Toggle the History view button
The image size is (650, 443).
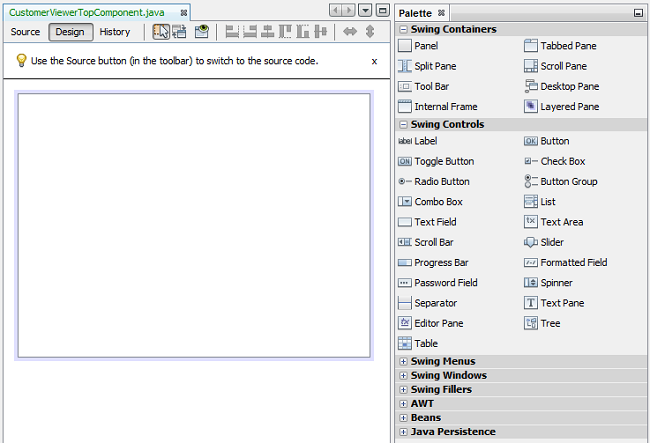pyautogui.click(x=114, y=32)
